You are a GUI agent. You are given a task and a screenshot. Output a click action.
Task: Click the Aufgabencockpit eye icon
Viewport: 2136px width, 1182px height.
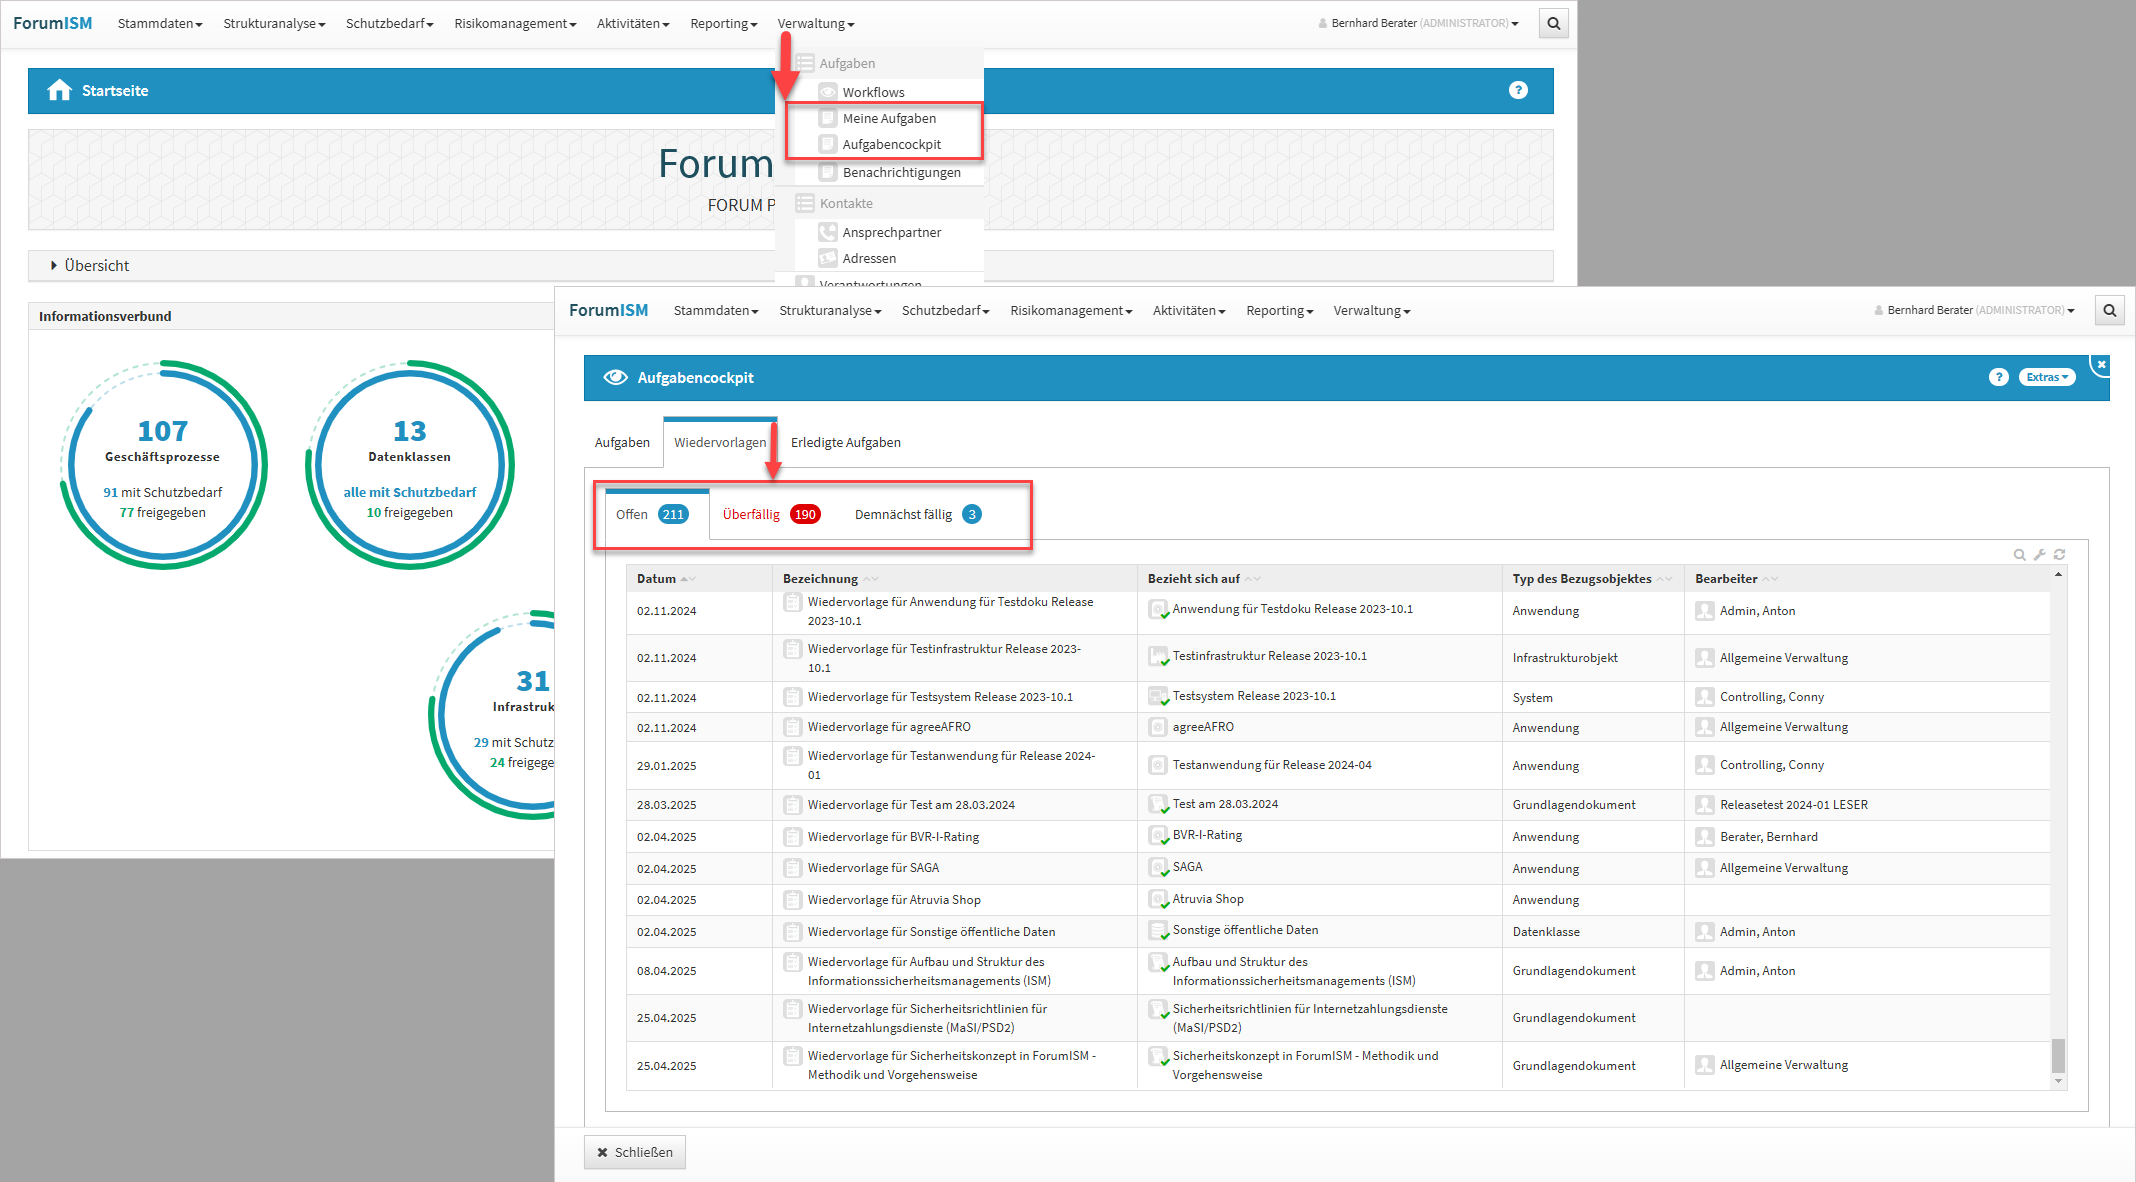pyautogui.click(x=615, y=378)
